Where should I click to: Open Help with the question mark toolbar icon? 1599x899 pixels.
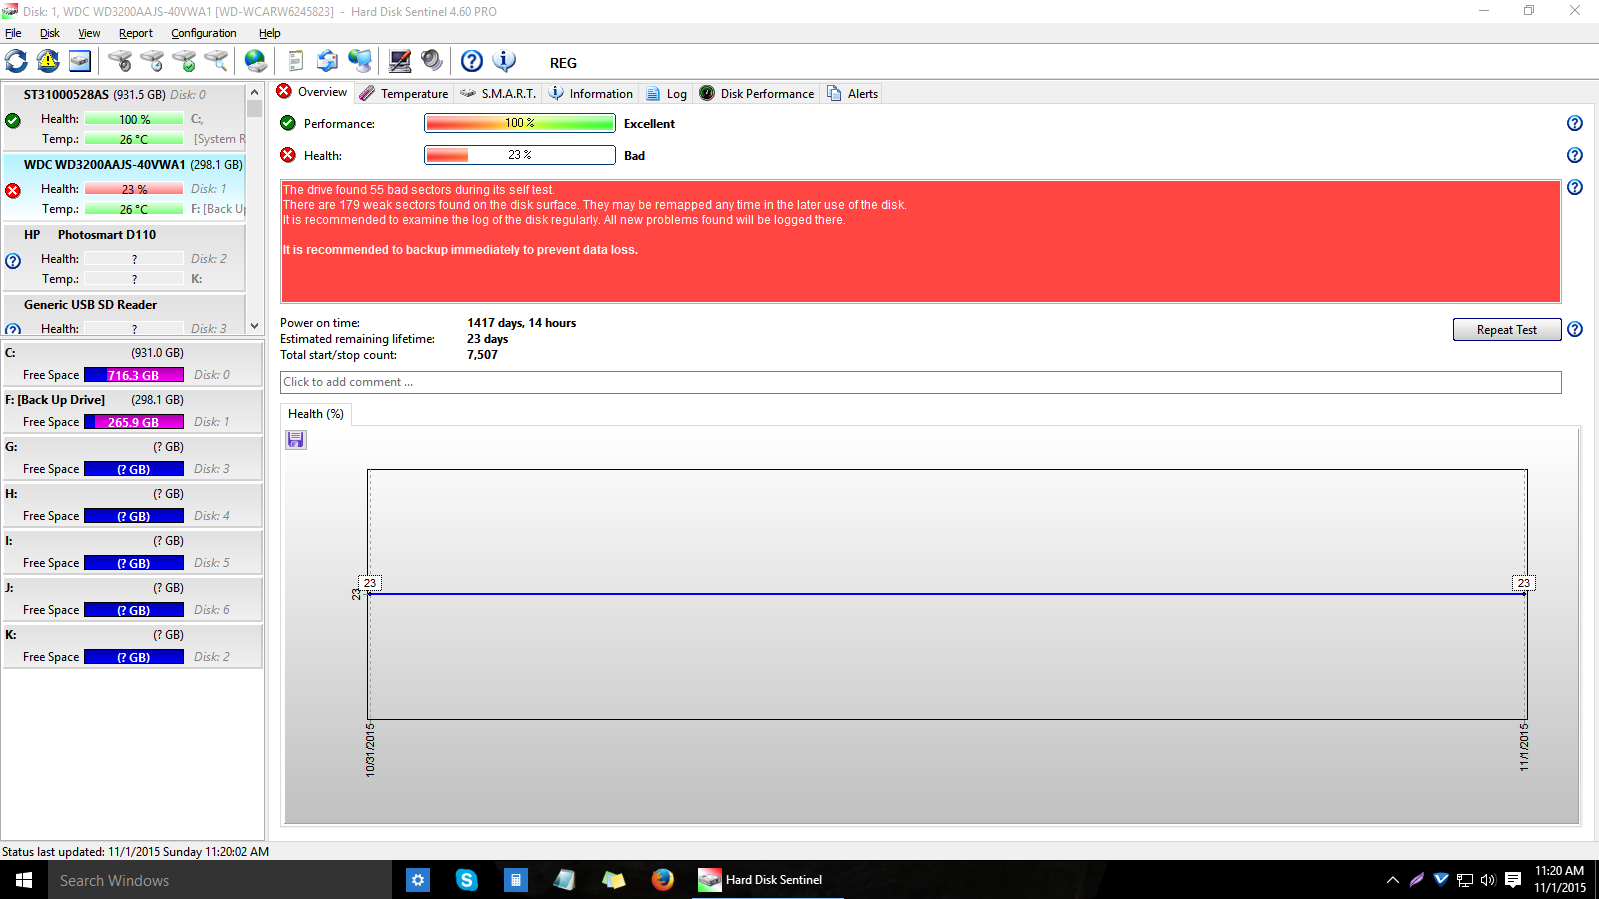pos(472,62)
